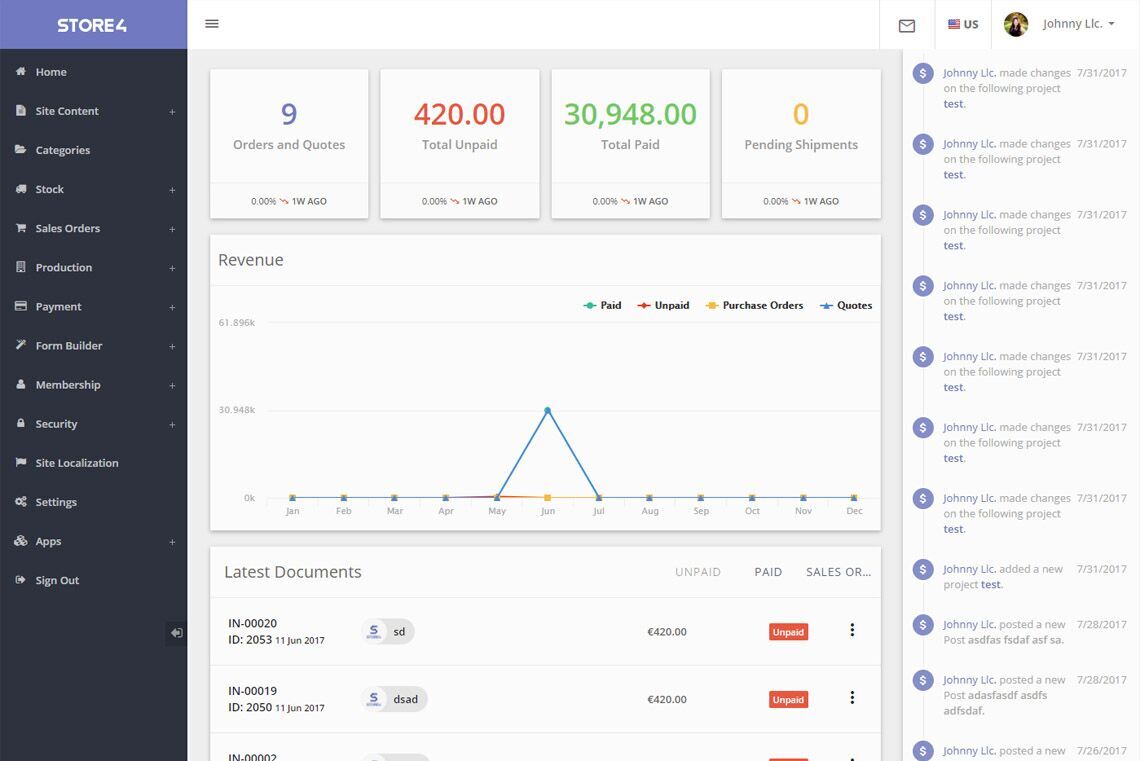This screenshot has height=761, width=1140.
Task: Click the Unpaid badge on IN-00019
Action: click(788, 700)
